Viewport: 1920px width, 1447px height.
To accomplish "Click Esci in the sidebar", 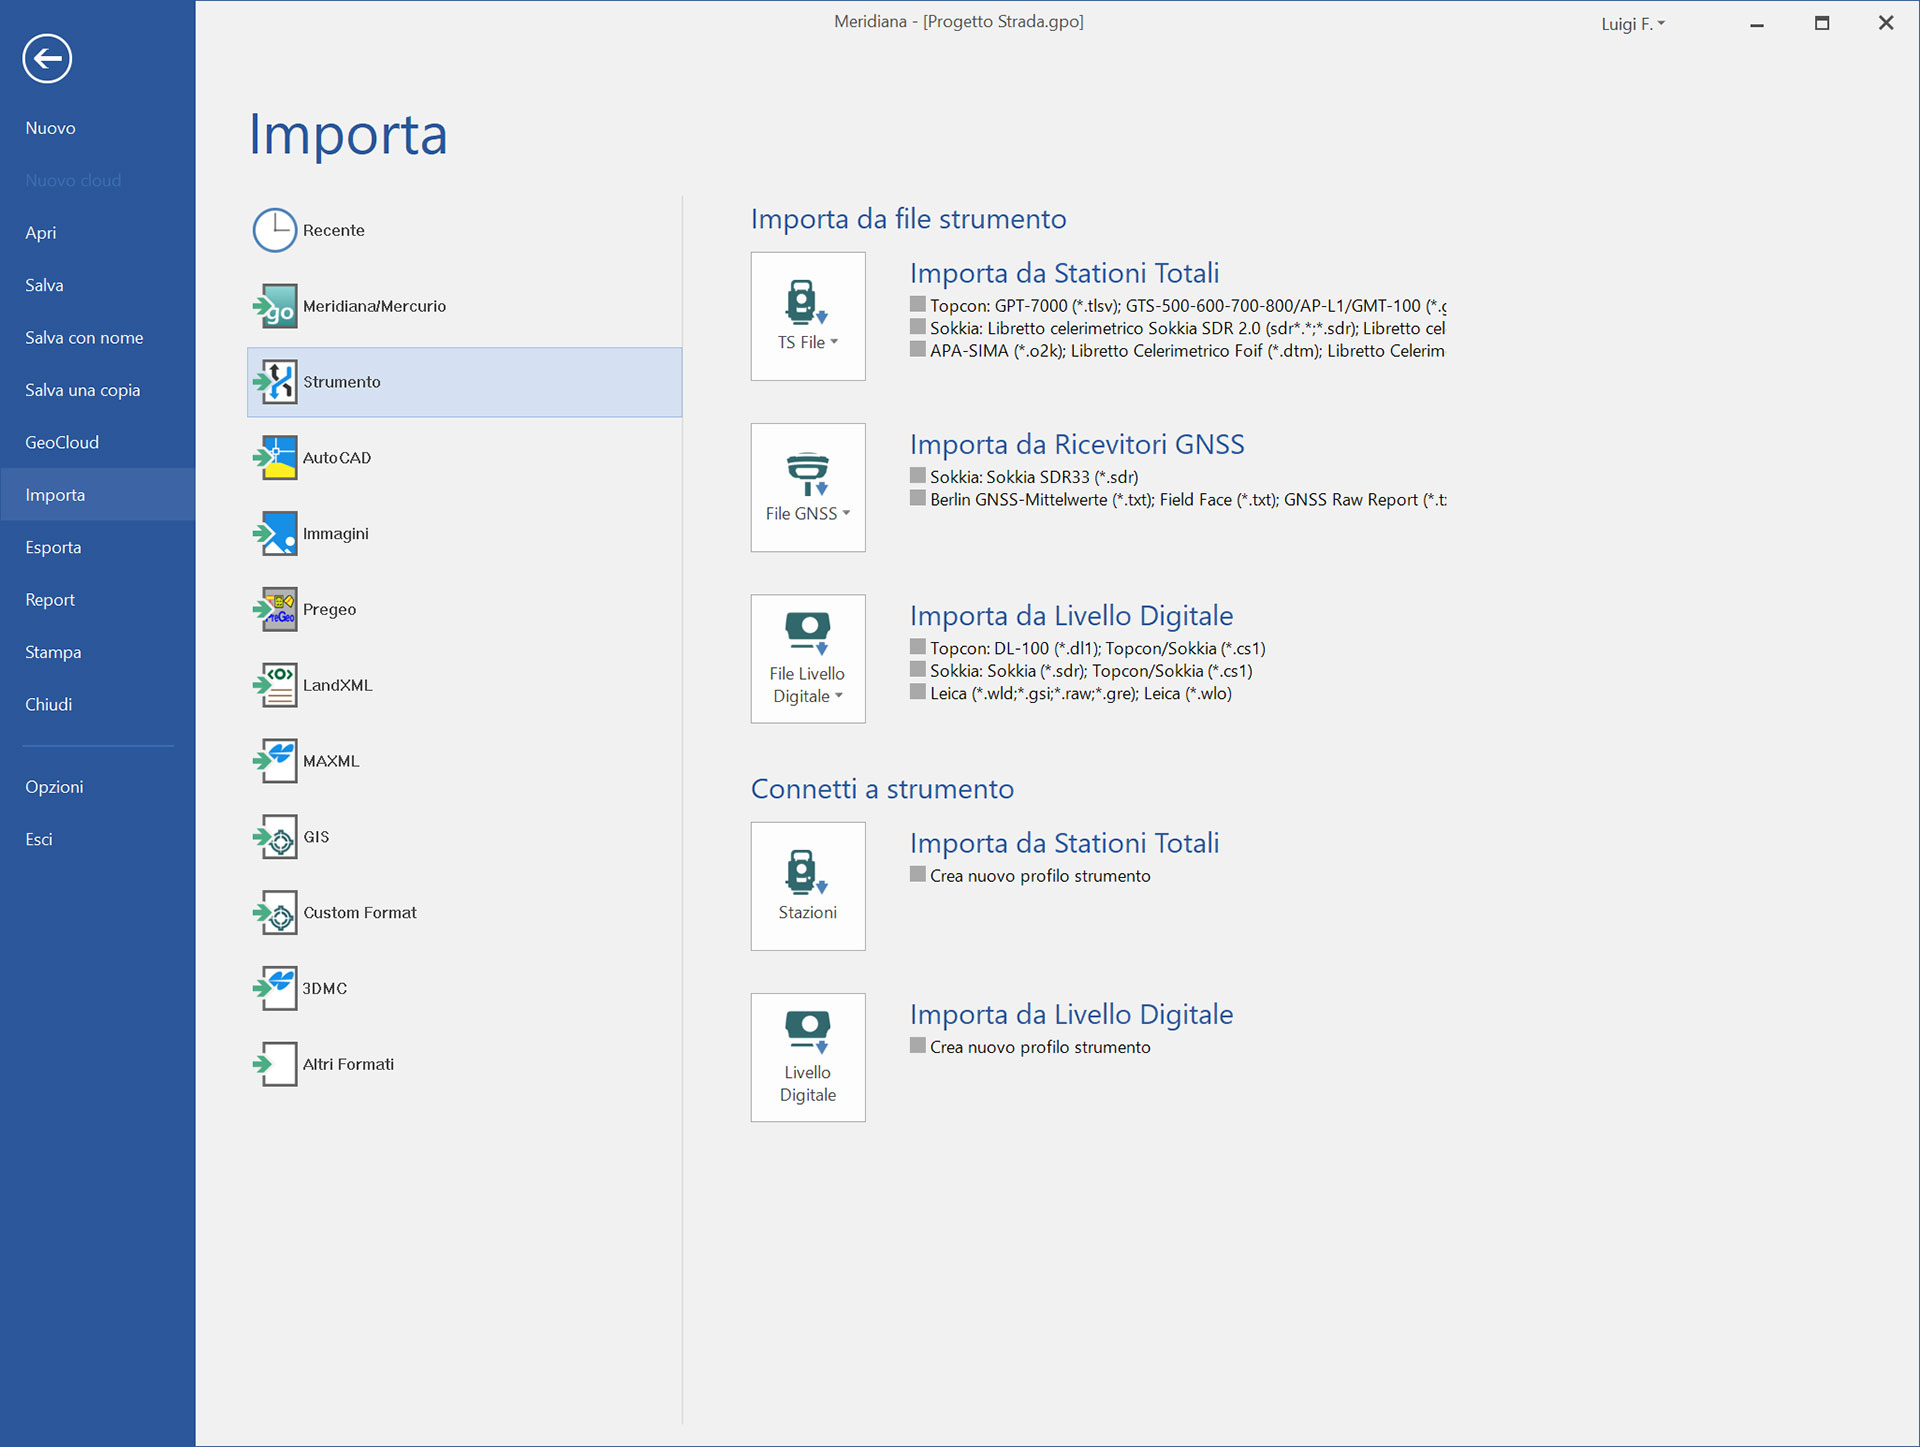I will click(x=39, y=839).
